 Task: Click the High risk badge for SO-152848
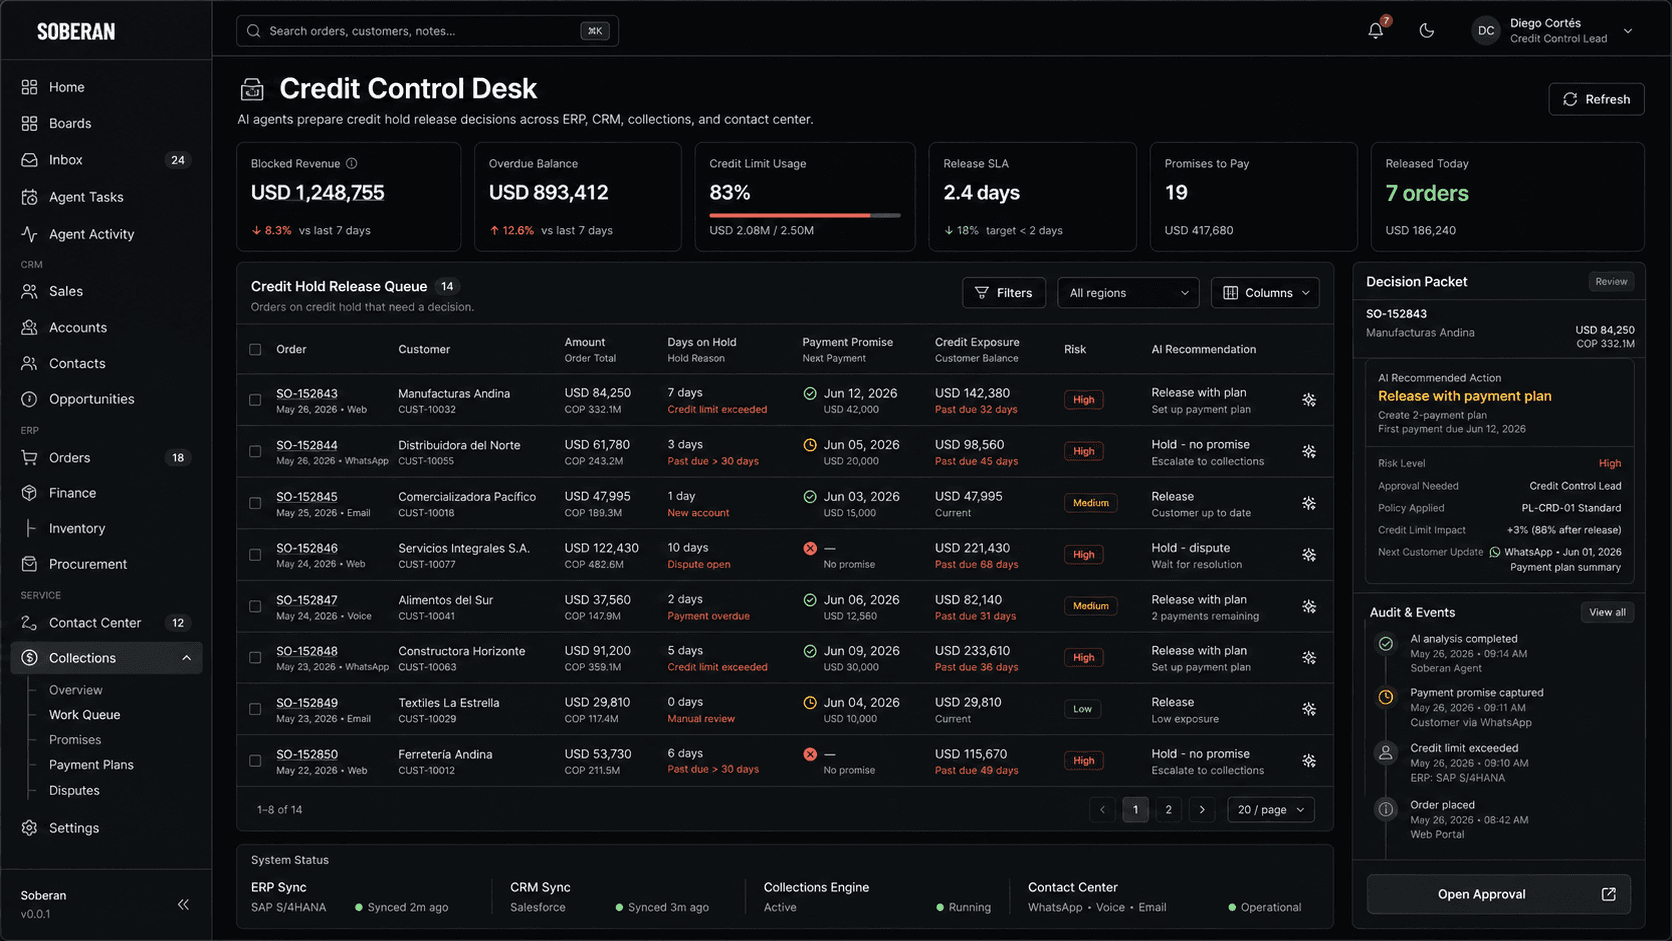coord(1084,658)
